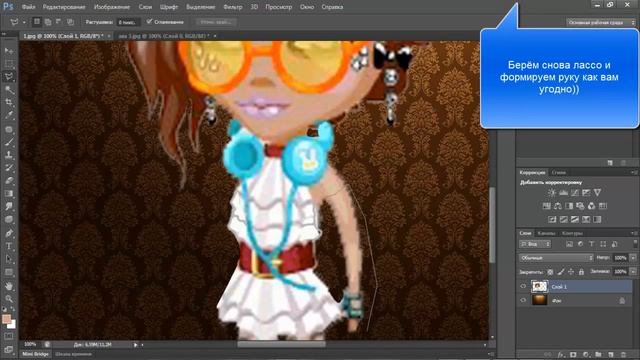Hide layer Слой 1 with its eye icon
Viewport: 640px width, 360px height.
pos(523,287)
